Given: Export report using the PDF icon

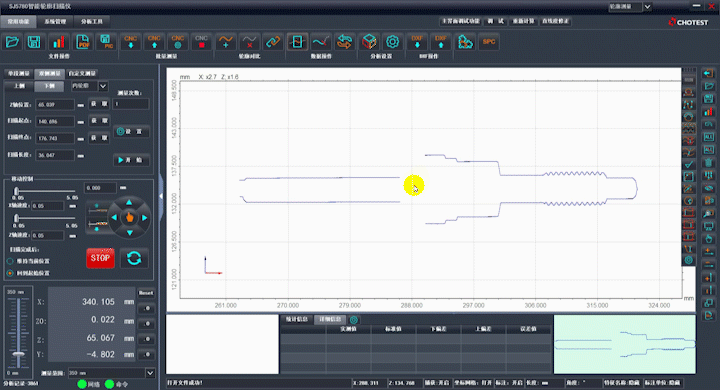Looking at the screenshot, I should (83, 42).
